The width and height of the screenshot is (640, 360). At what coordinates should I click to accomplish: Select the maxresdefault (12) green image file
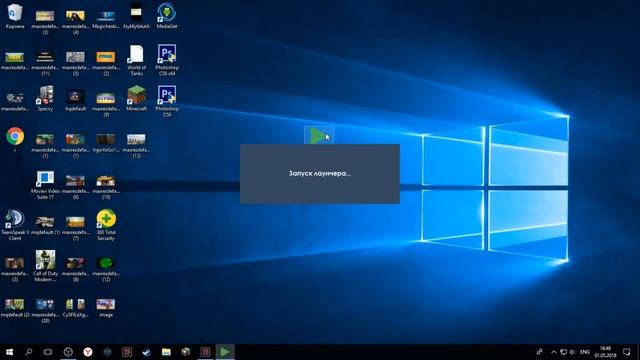106,269
